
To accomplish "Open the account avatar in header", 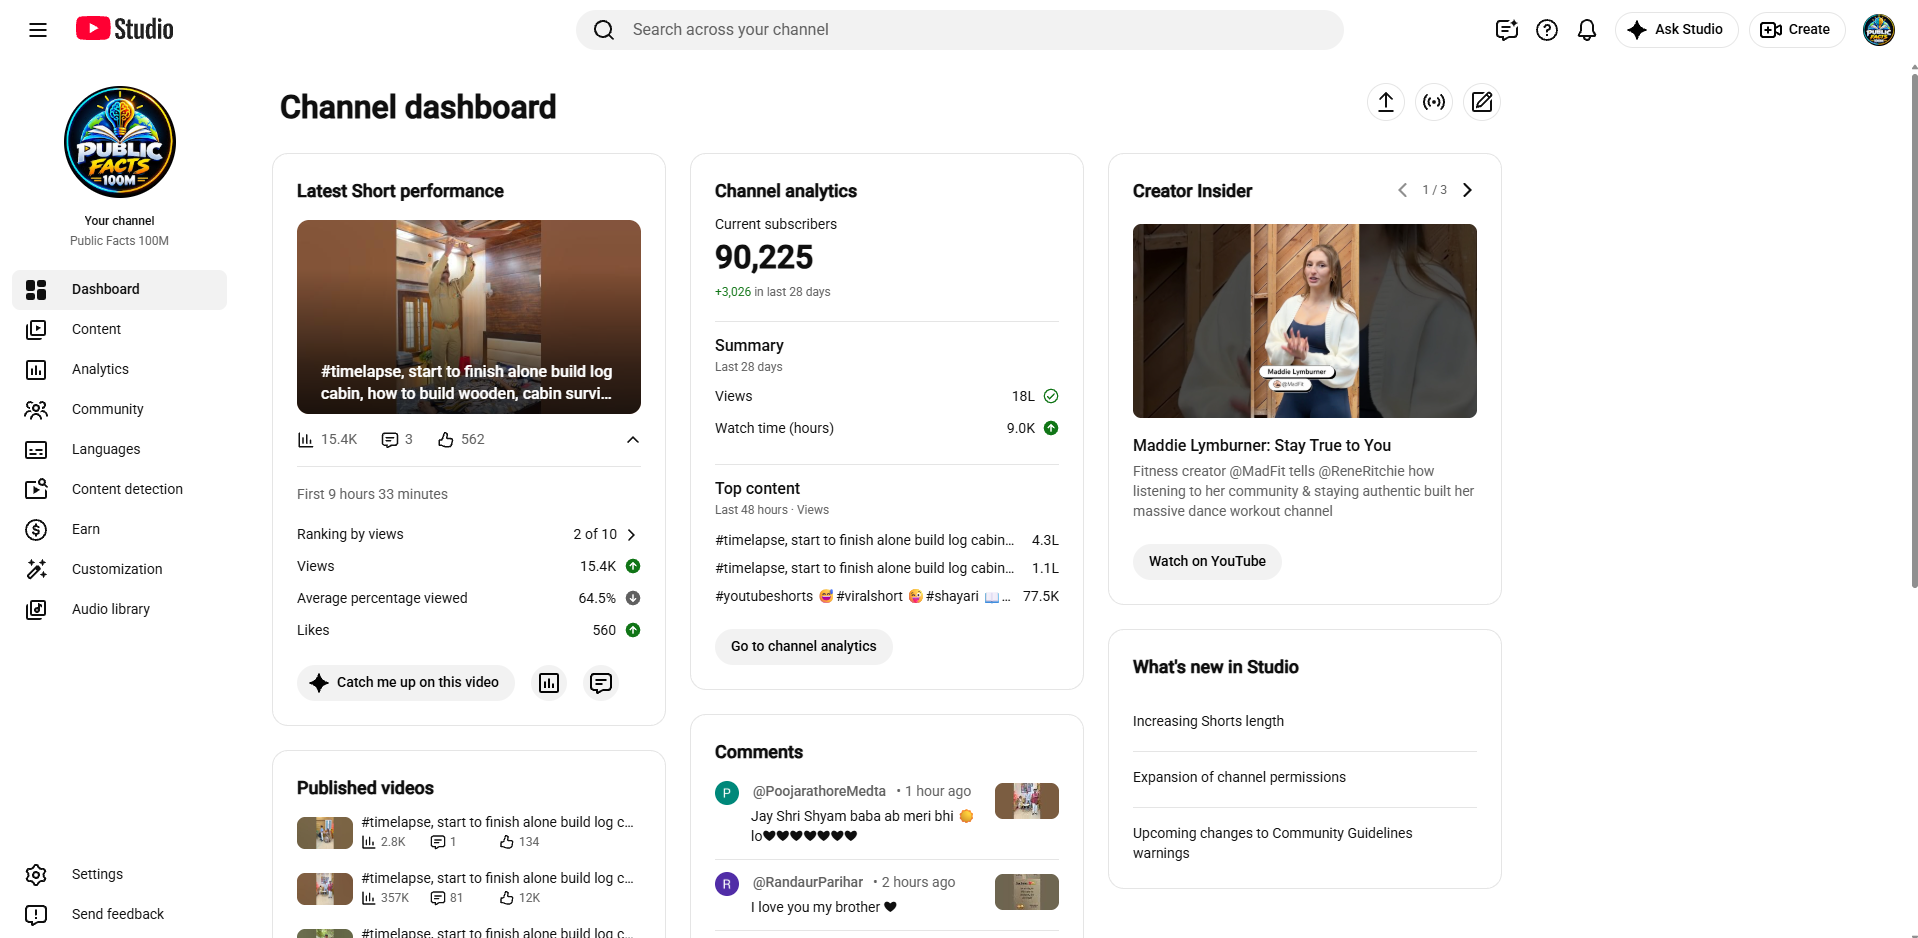I will point(1879,30).
